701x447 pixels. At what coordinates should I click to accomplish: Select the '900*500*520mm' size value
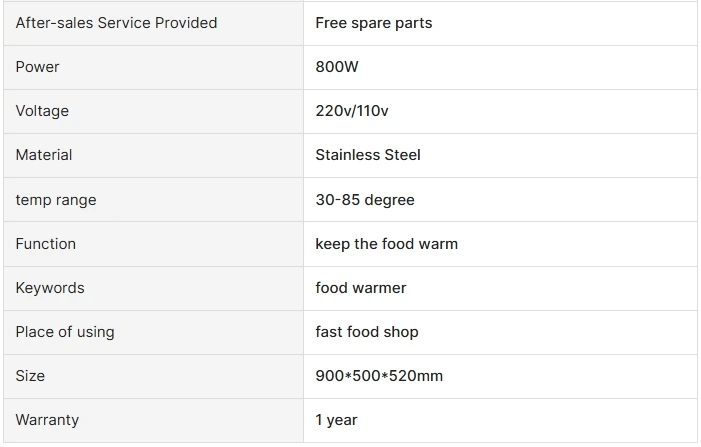tap(379, 376)
